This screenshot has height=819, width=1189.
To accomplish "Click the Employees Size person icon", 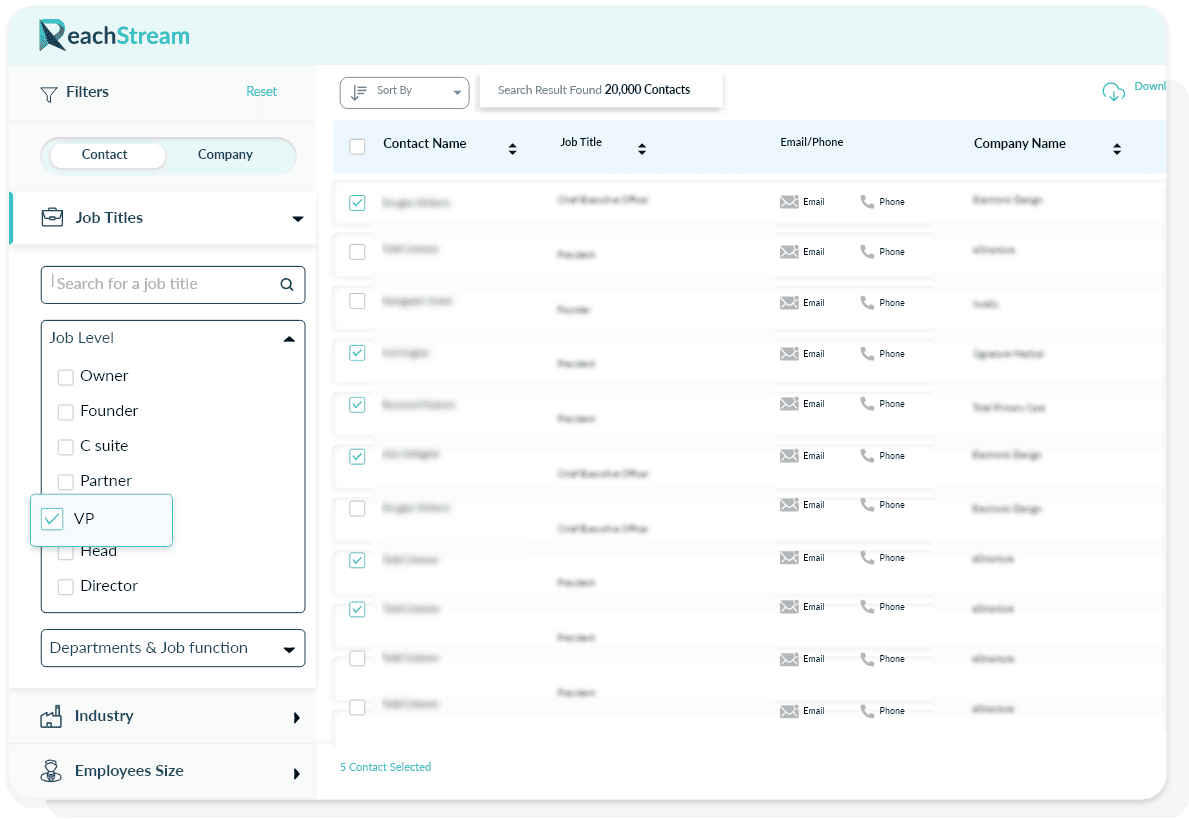I will [x=52, y=771].
